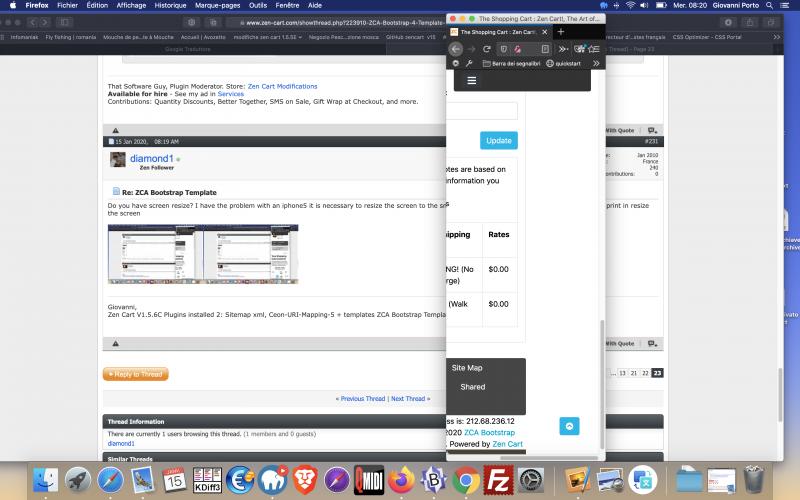Open CSS Optimizer - CSS Portal bookmark

(707, 37)
